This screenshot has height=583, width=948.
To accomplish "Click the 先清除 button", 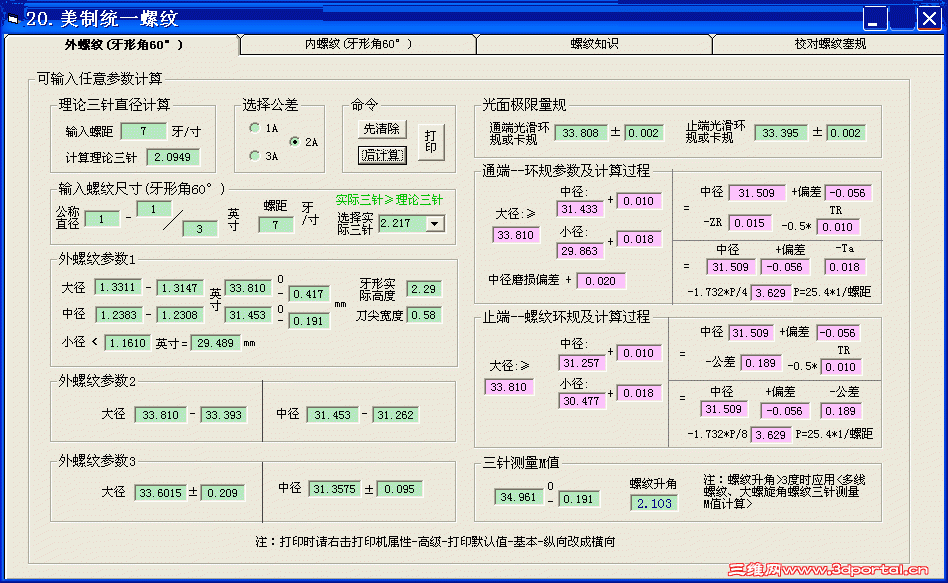I will pos(381,129).
